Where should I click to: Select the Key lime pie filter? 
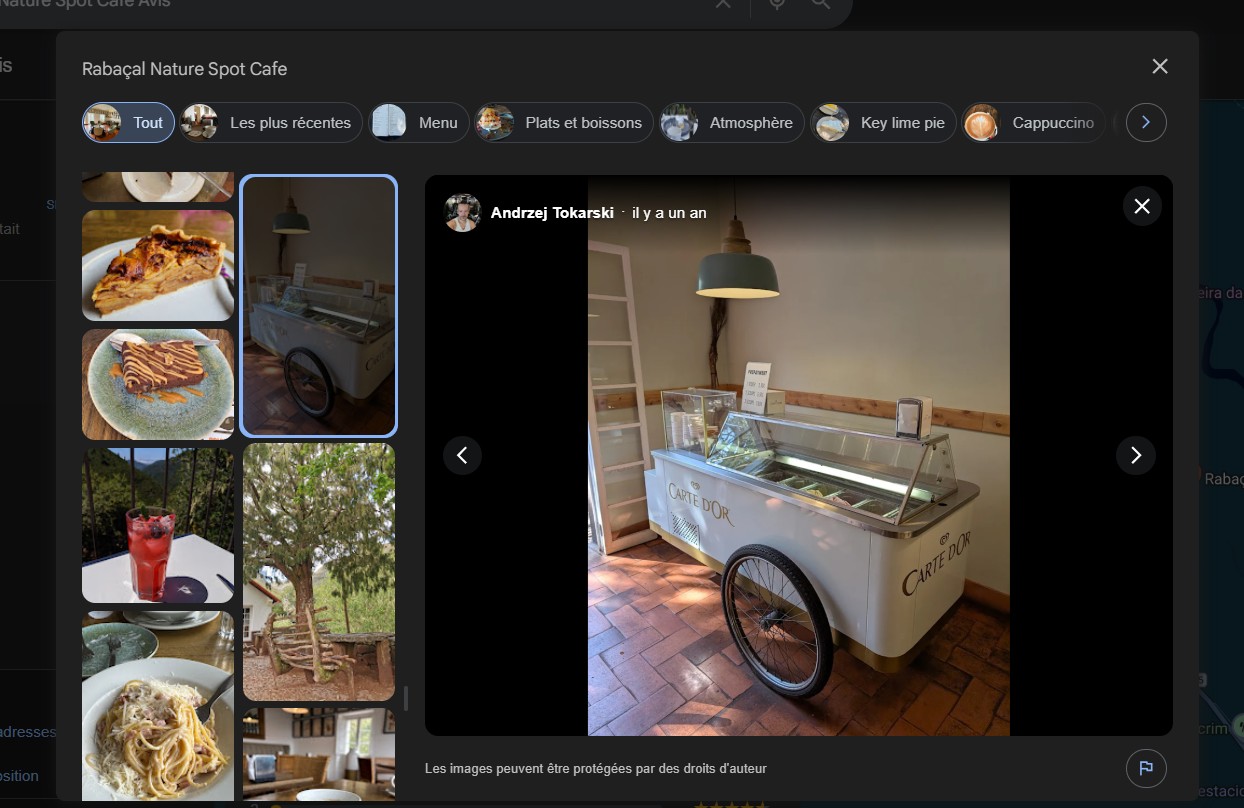883,123
